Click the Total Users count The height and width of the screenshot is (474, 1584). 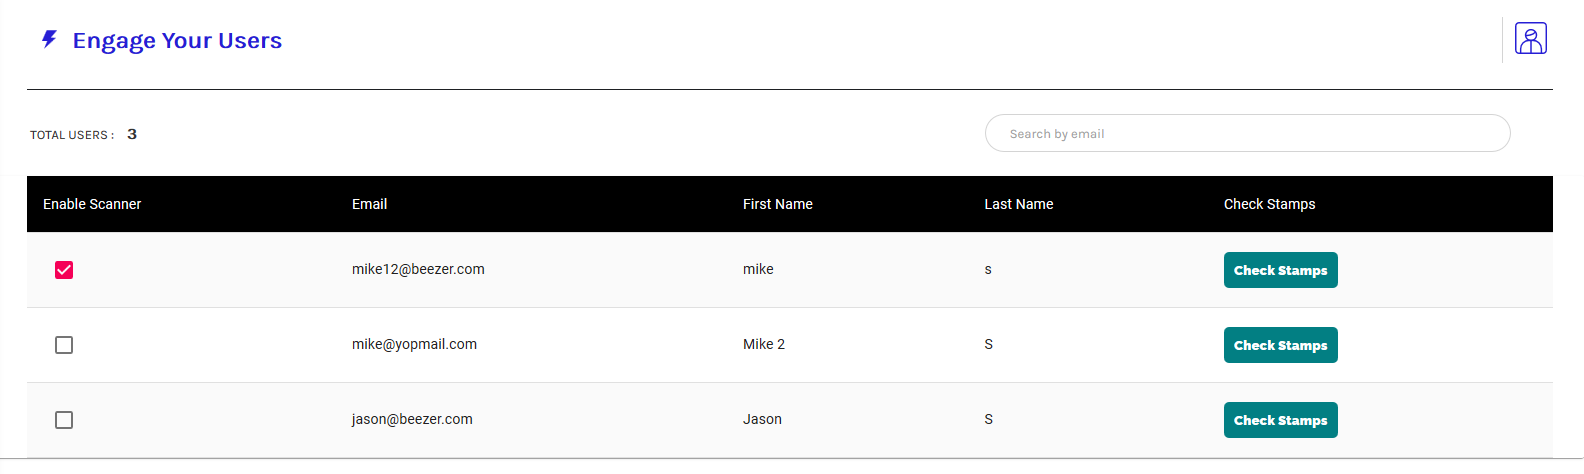coord(132,134)
